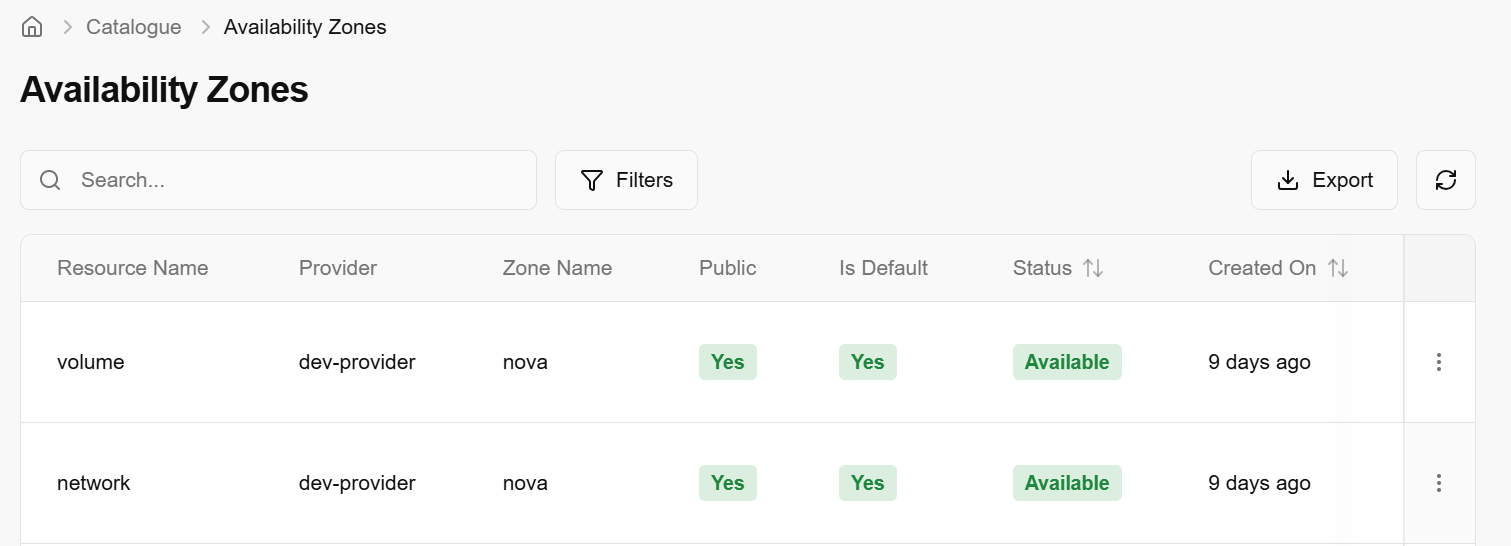Click the Status column sort arrows
1511x546 pixels.
[1093, 268]
